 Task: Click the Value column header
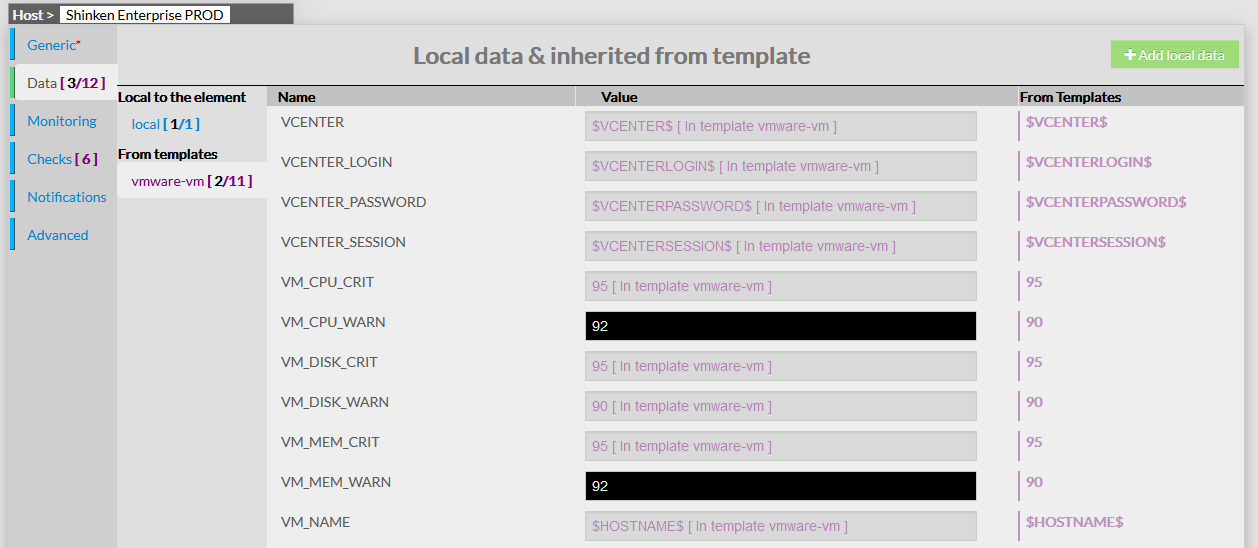pyautogui.click(x=619, y=97)
